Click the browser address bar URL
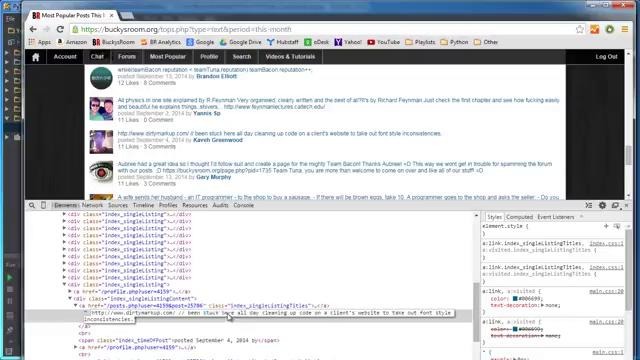 coord(186,29)
